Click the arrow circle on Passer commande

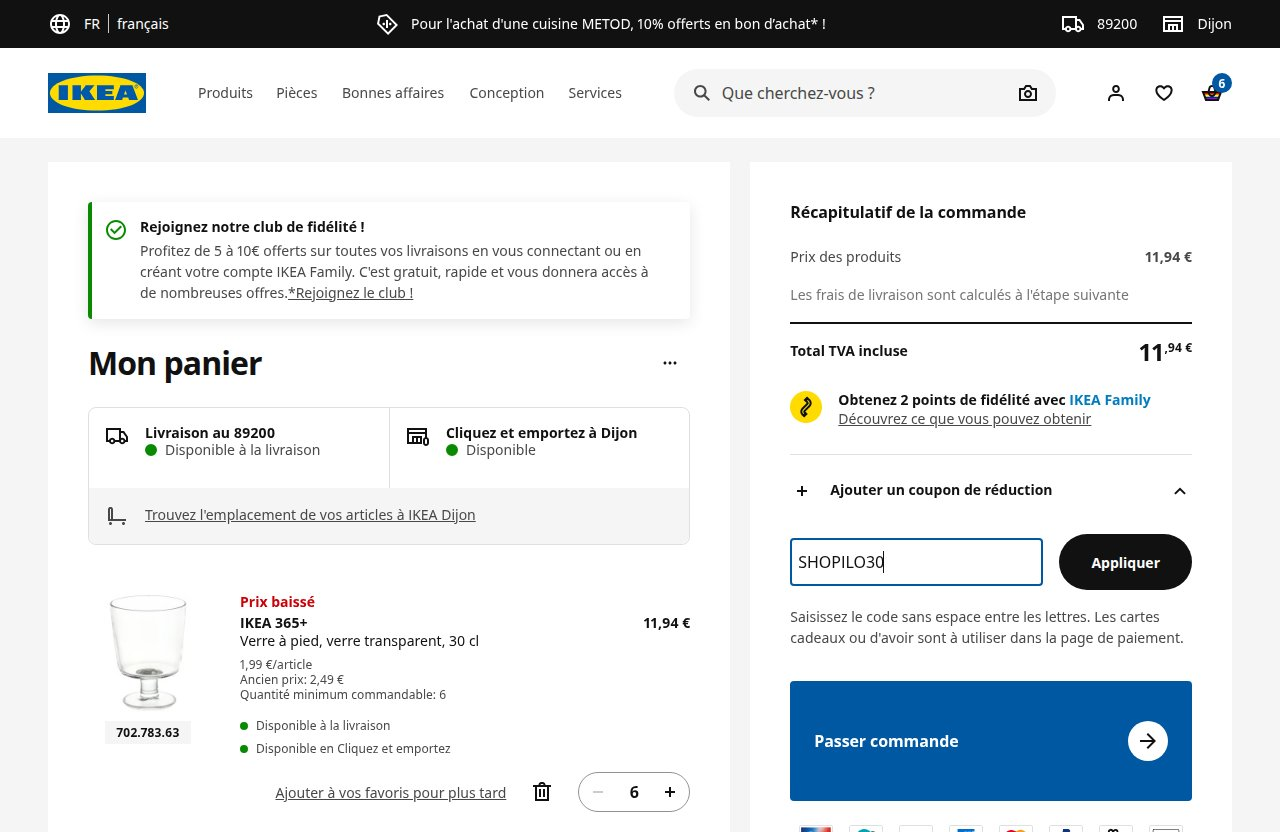click(1148, 741)
